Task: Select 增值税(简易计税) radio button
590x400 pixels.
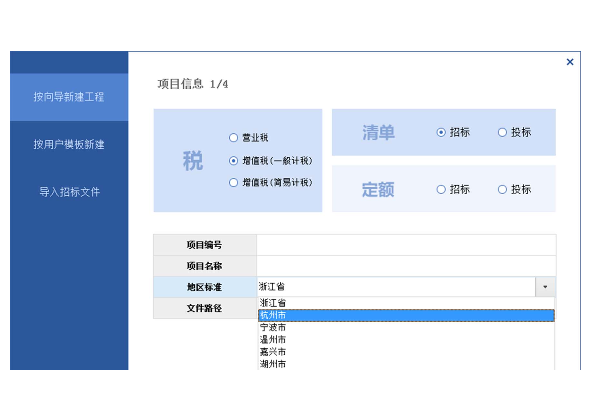Action: (x=233, y=183)
